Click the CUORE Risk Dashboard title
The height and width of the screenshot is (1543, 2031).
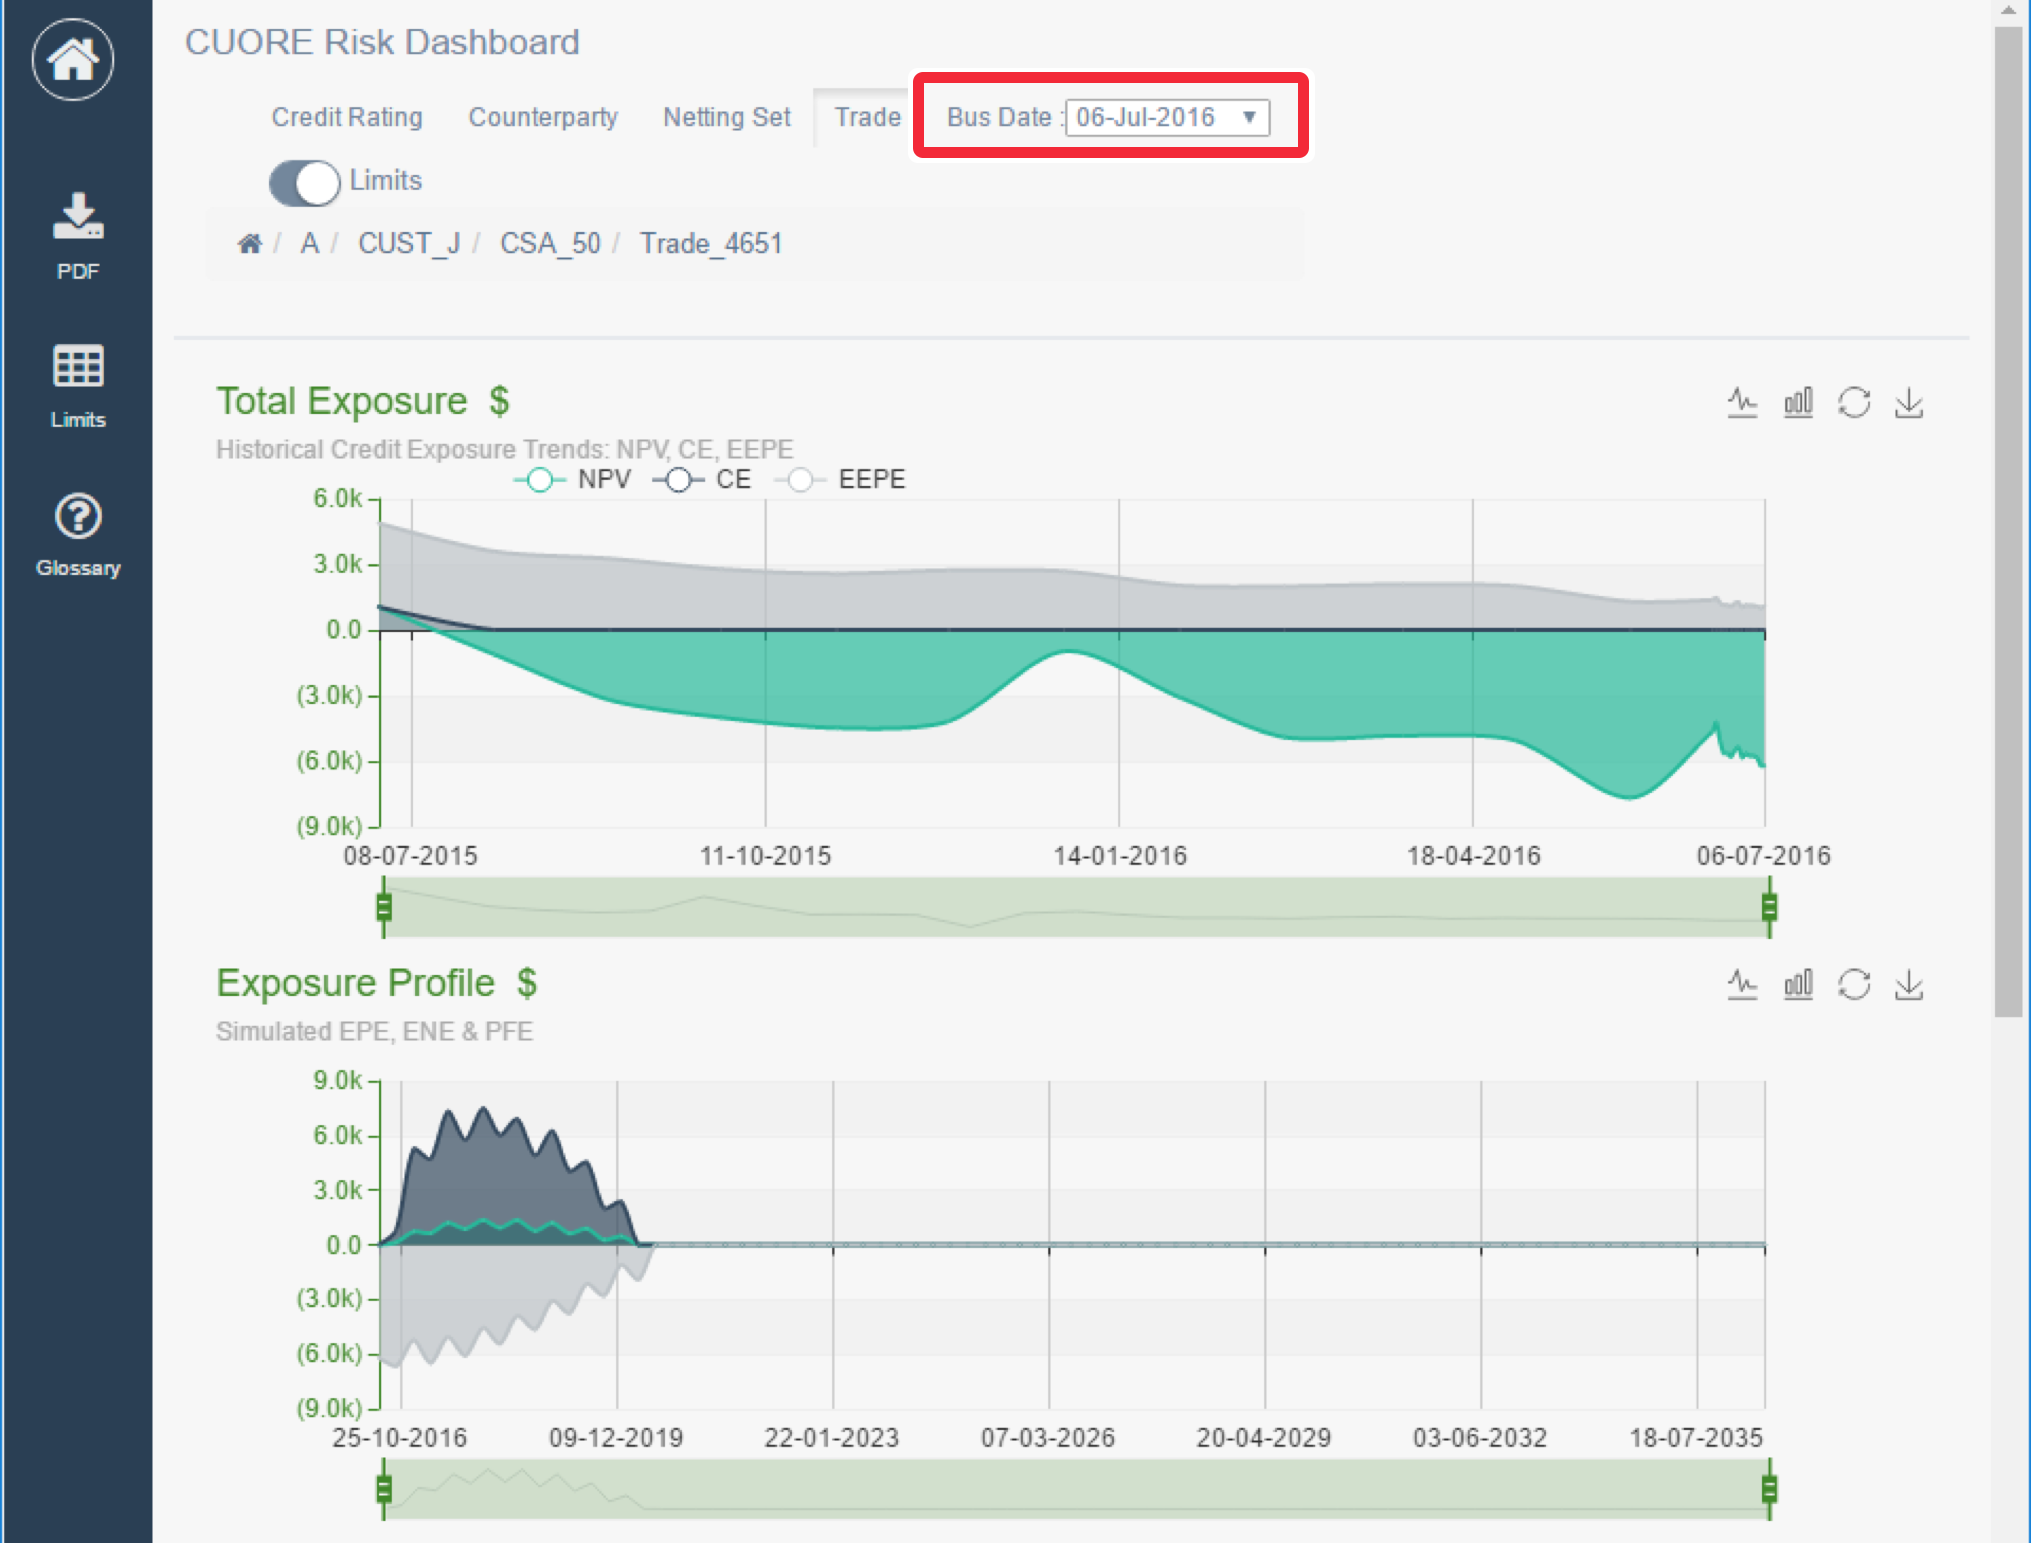coord(382,42)
